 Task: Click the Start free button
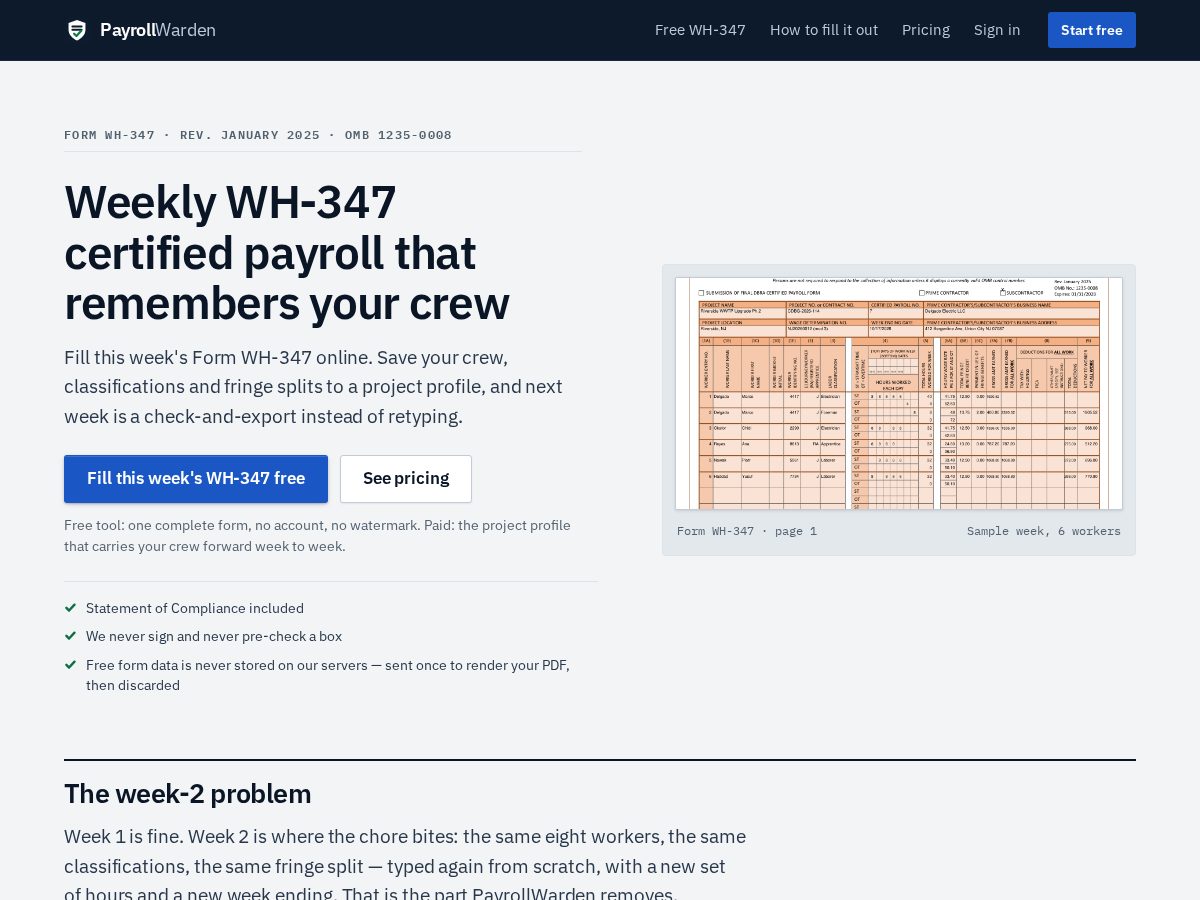click(x=1092, y=30)
